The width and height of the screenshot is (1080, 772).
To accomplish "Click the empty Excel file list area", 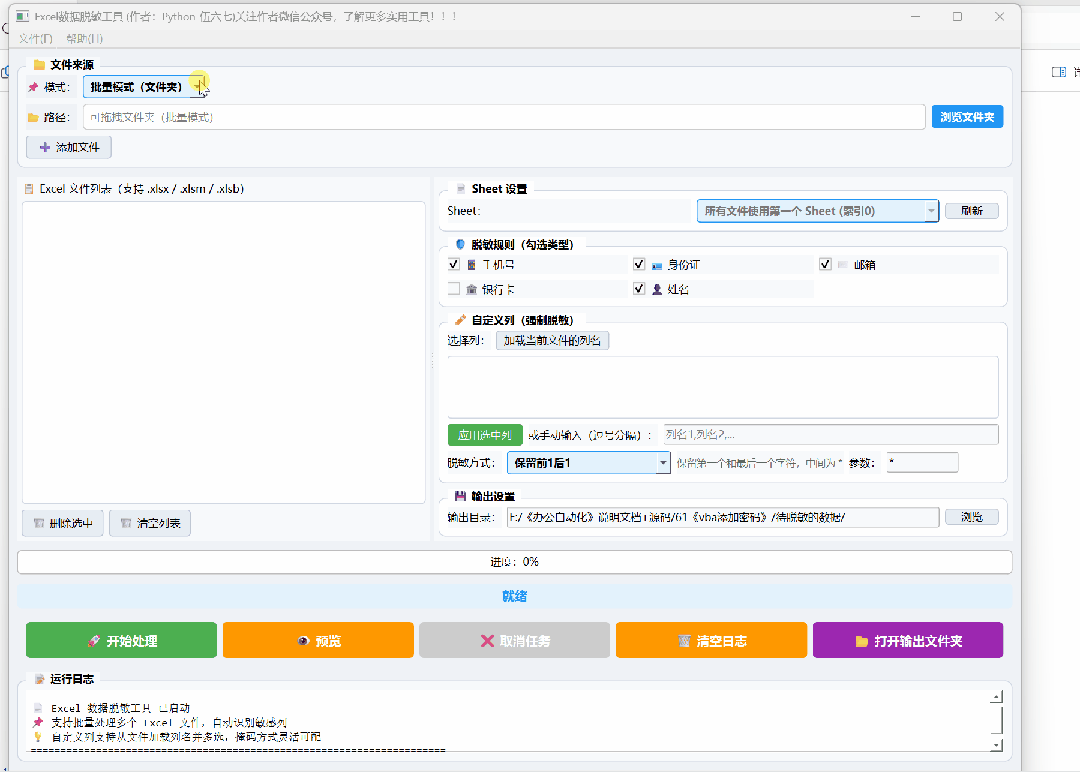I will click(224, 353).
